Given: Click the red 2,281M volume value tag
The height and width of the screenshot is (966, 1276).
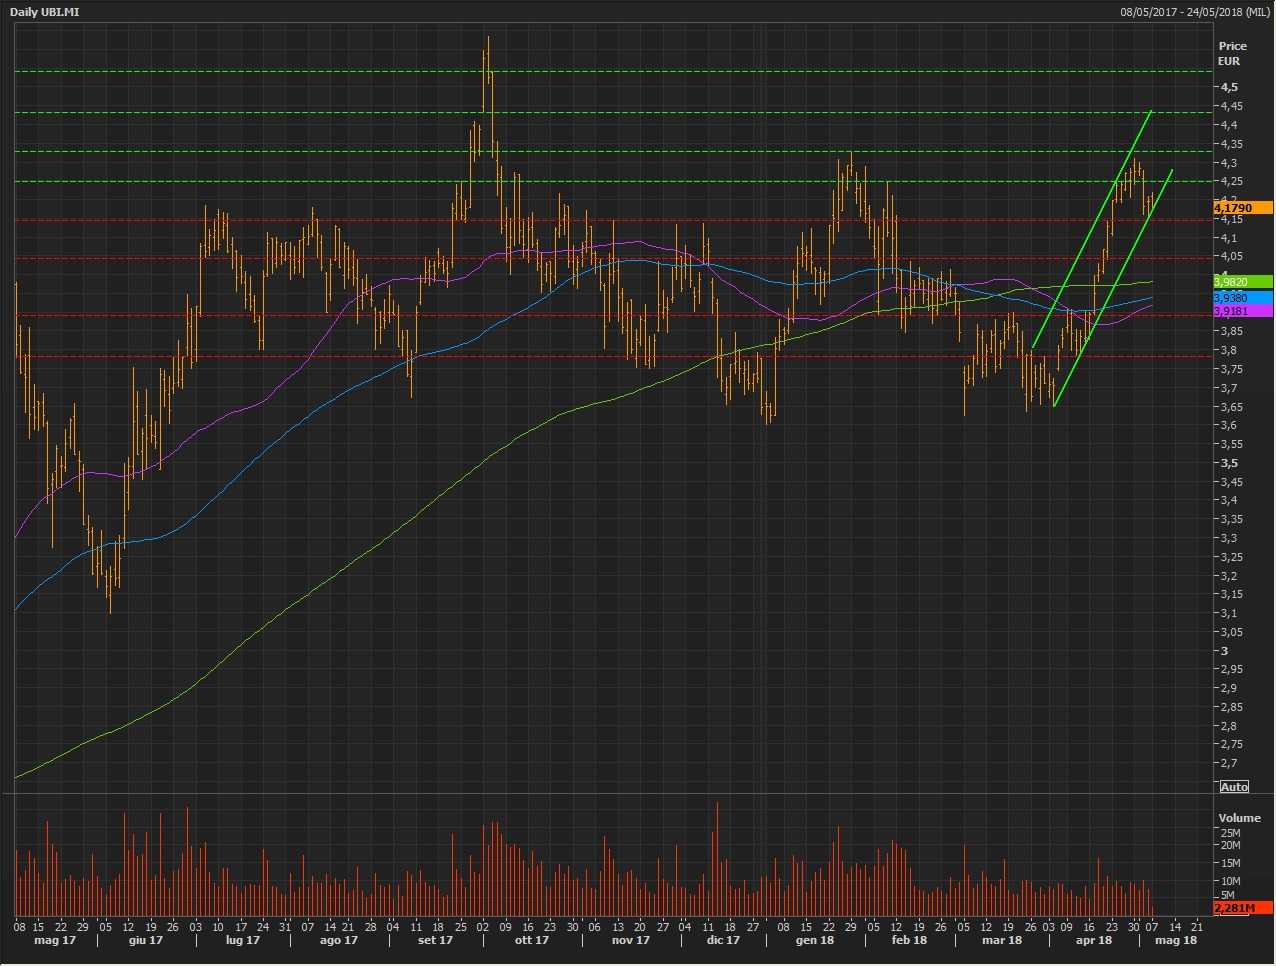Looking at the screenshot, I should [1242, 908].
